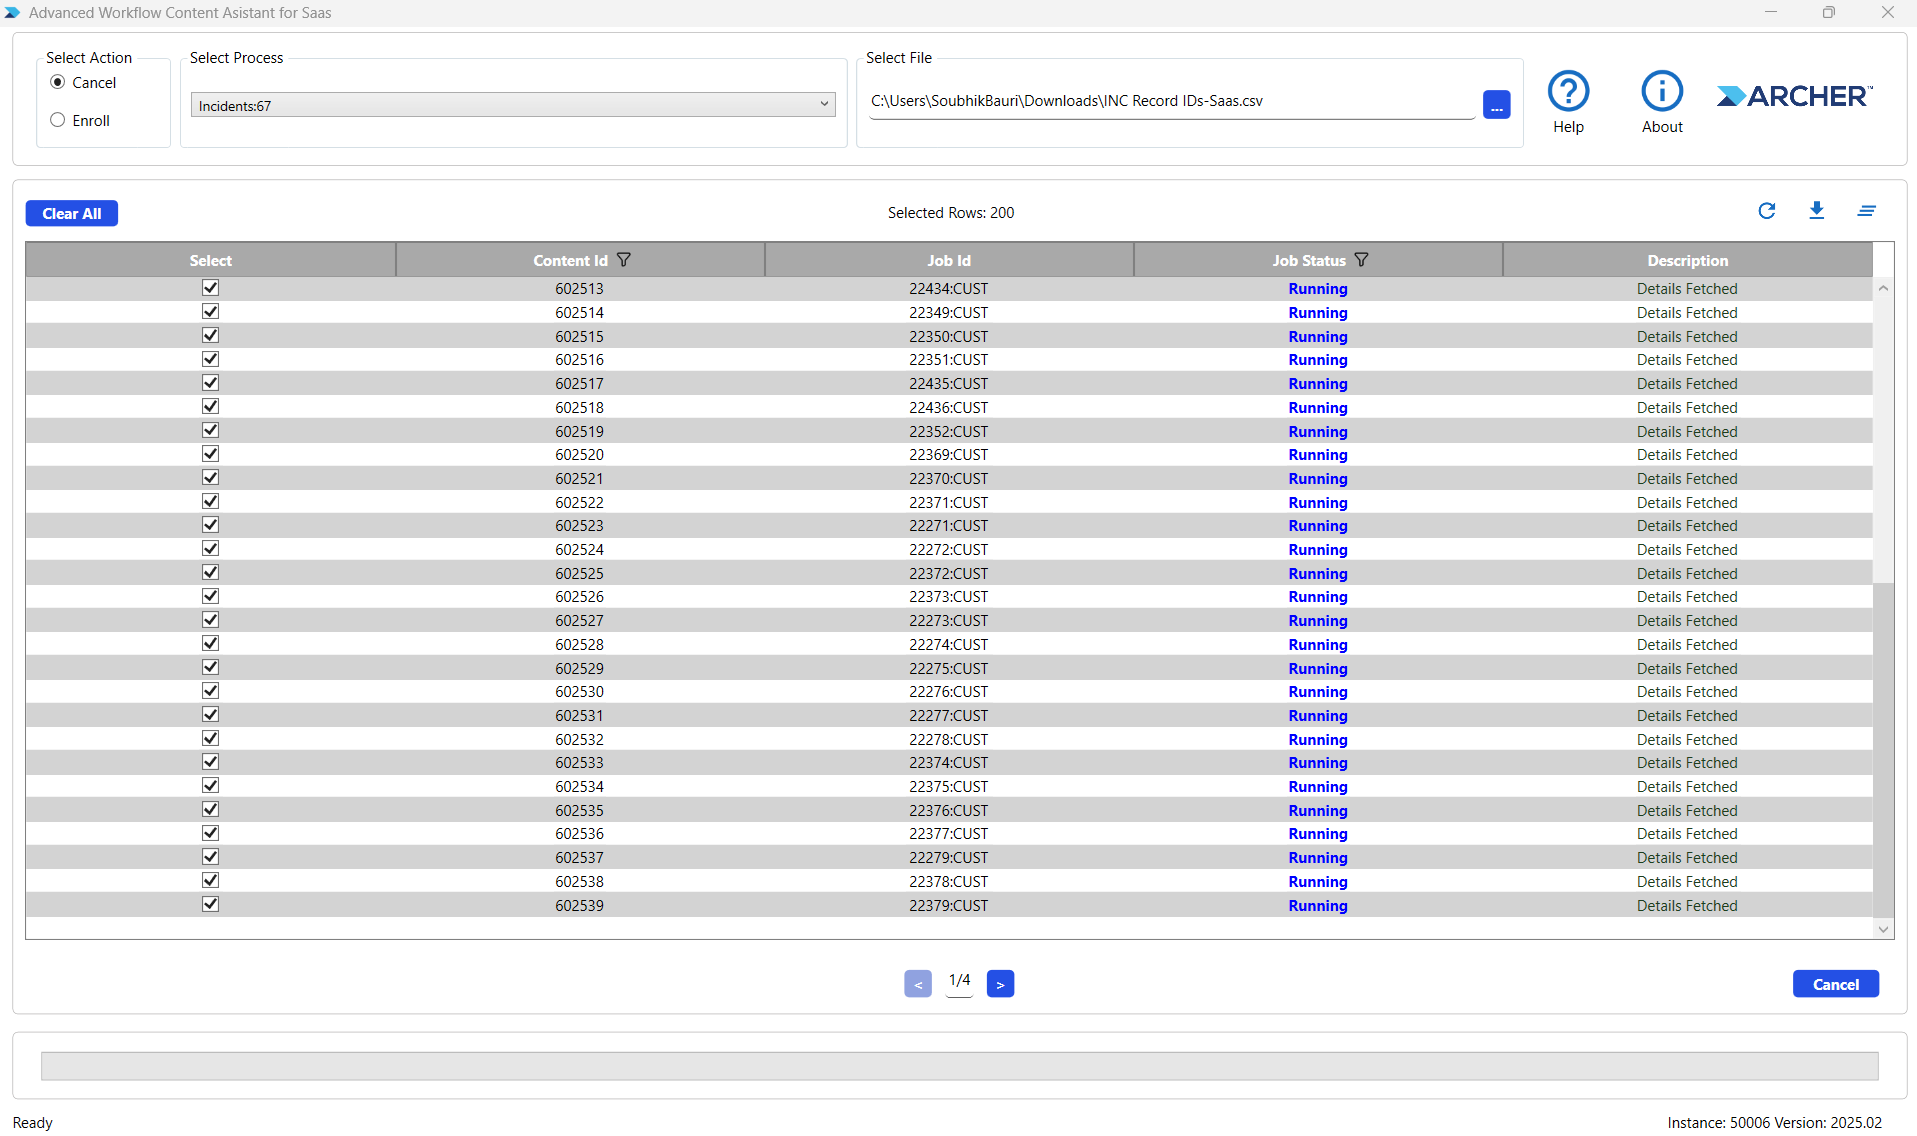1917x1136 pixels.
Task: Click Running status for row 602522
Action: 1318,502
